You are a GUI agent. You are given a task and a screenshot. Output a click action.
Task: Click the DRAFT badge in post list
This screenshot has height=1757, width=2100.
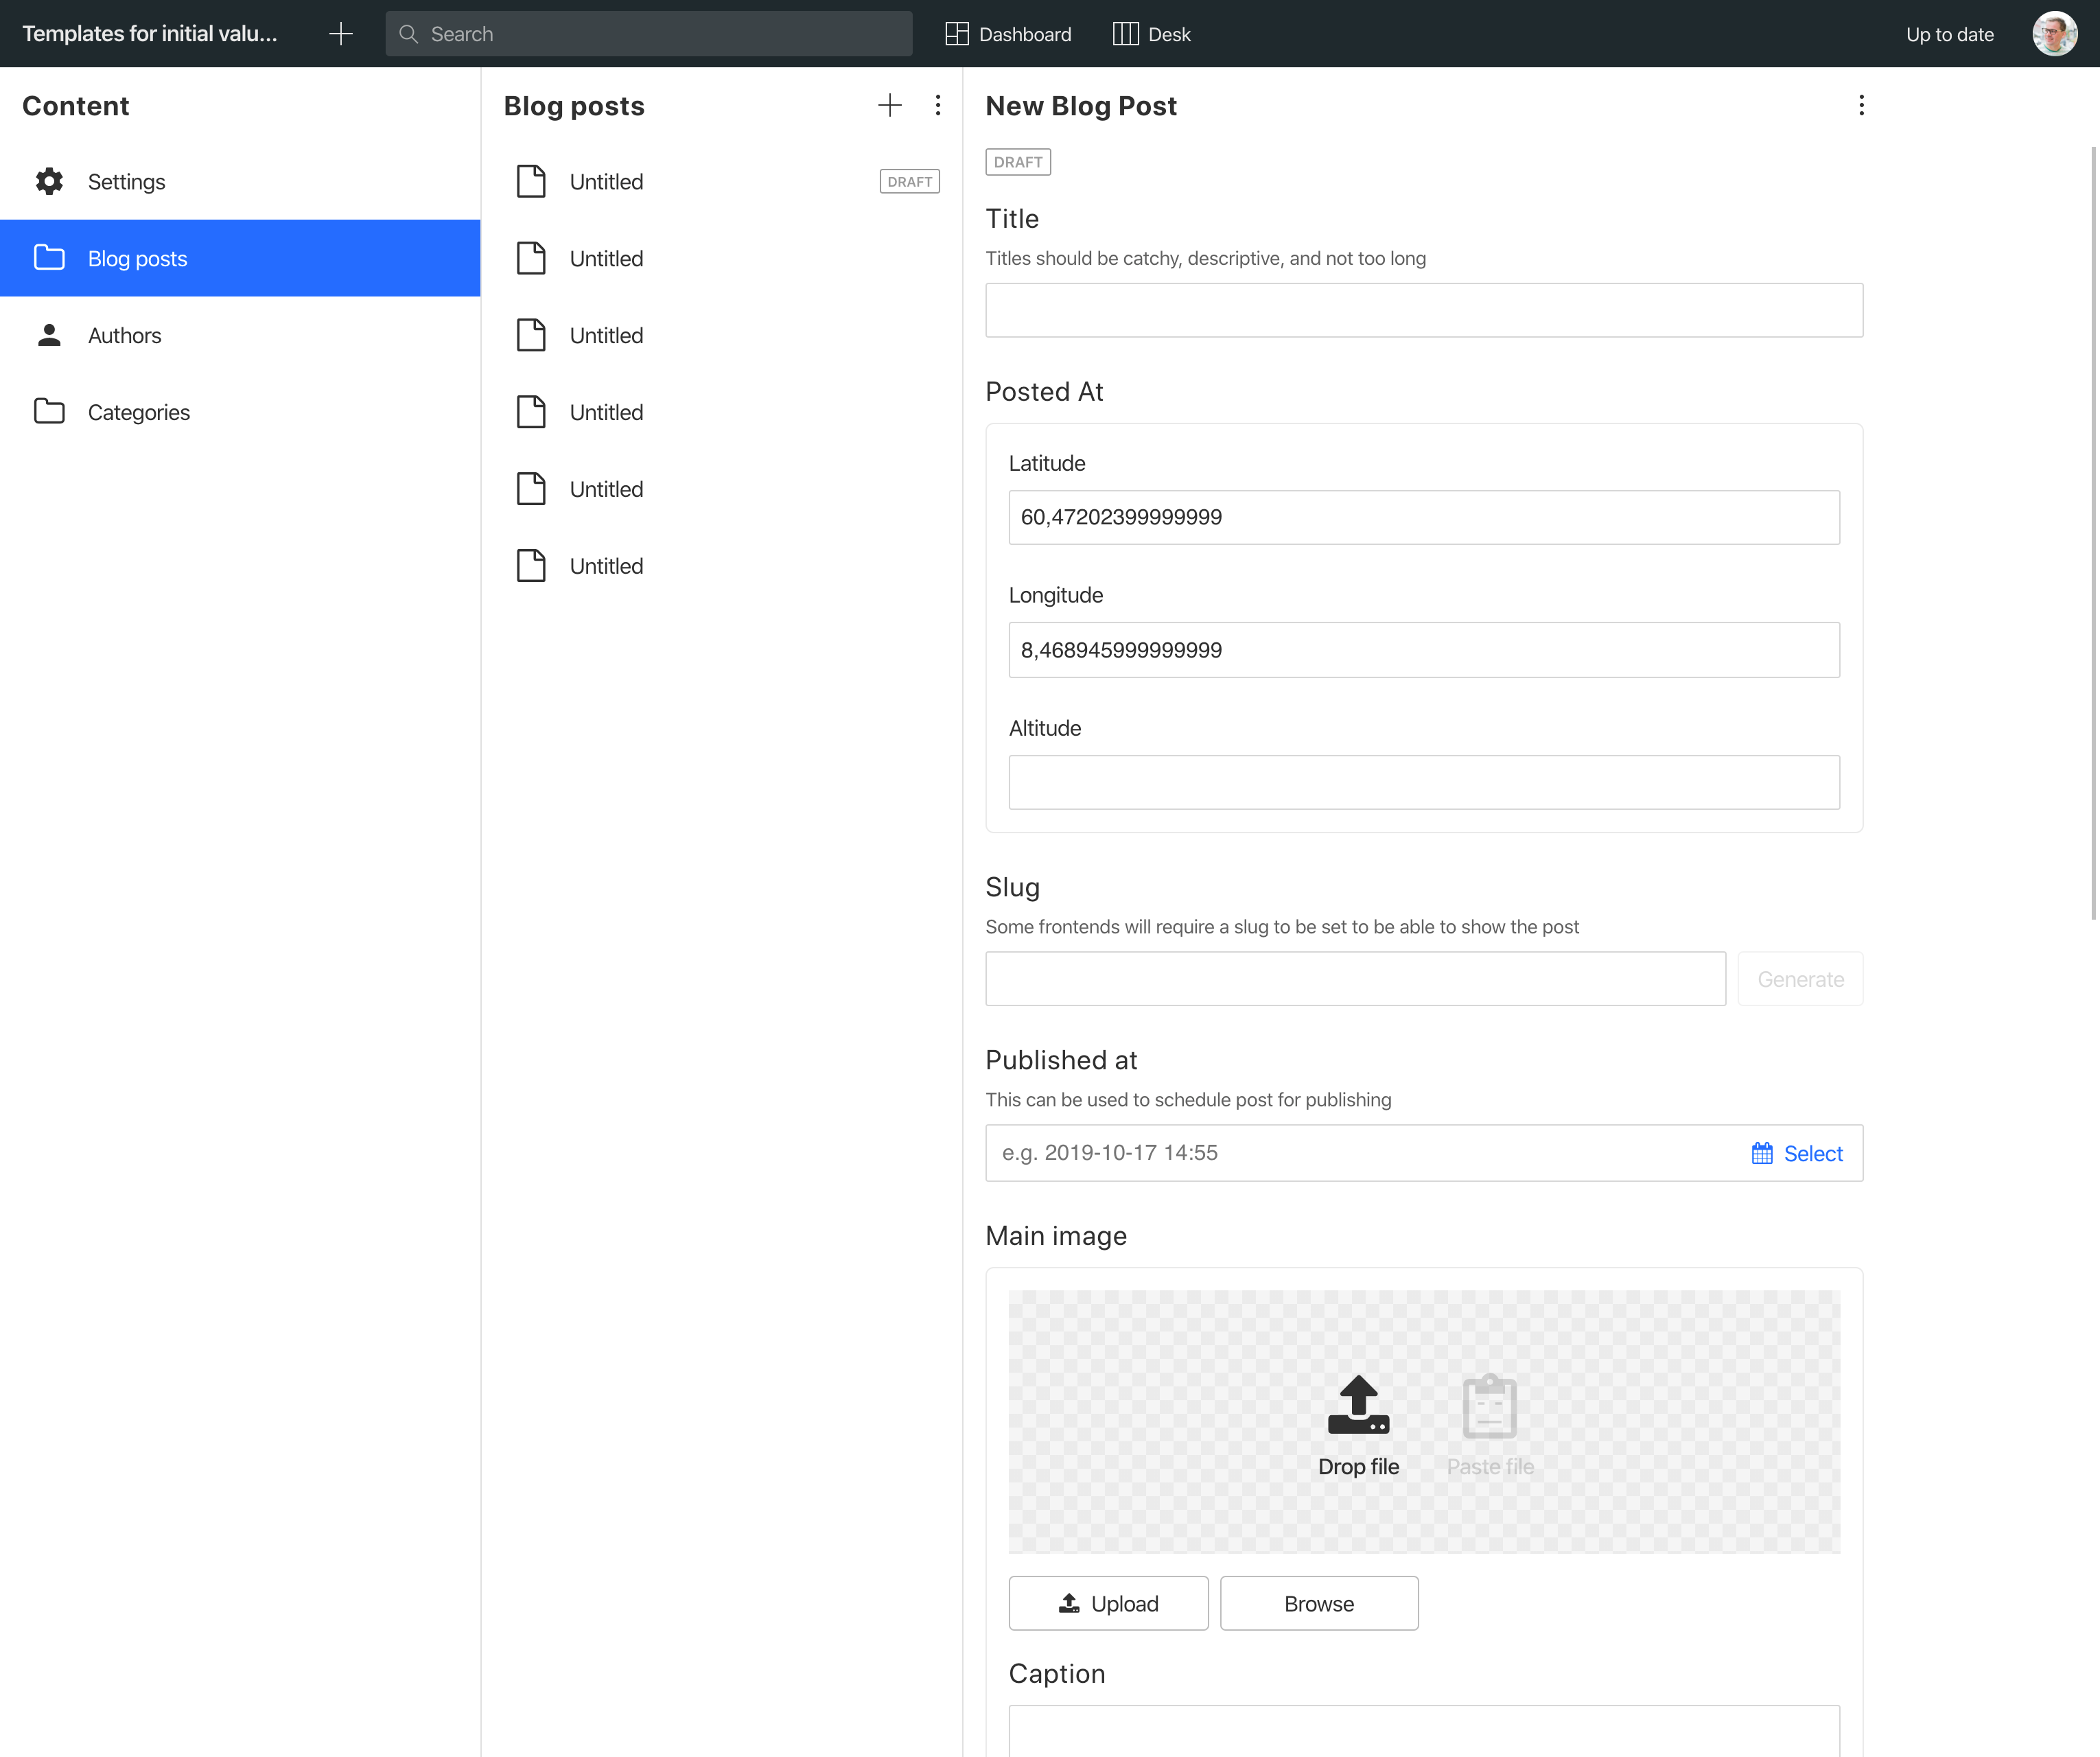[909, 181]
